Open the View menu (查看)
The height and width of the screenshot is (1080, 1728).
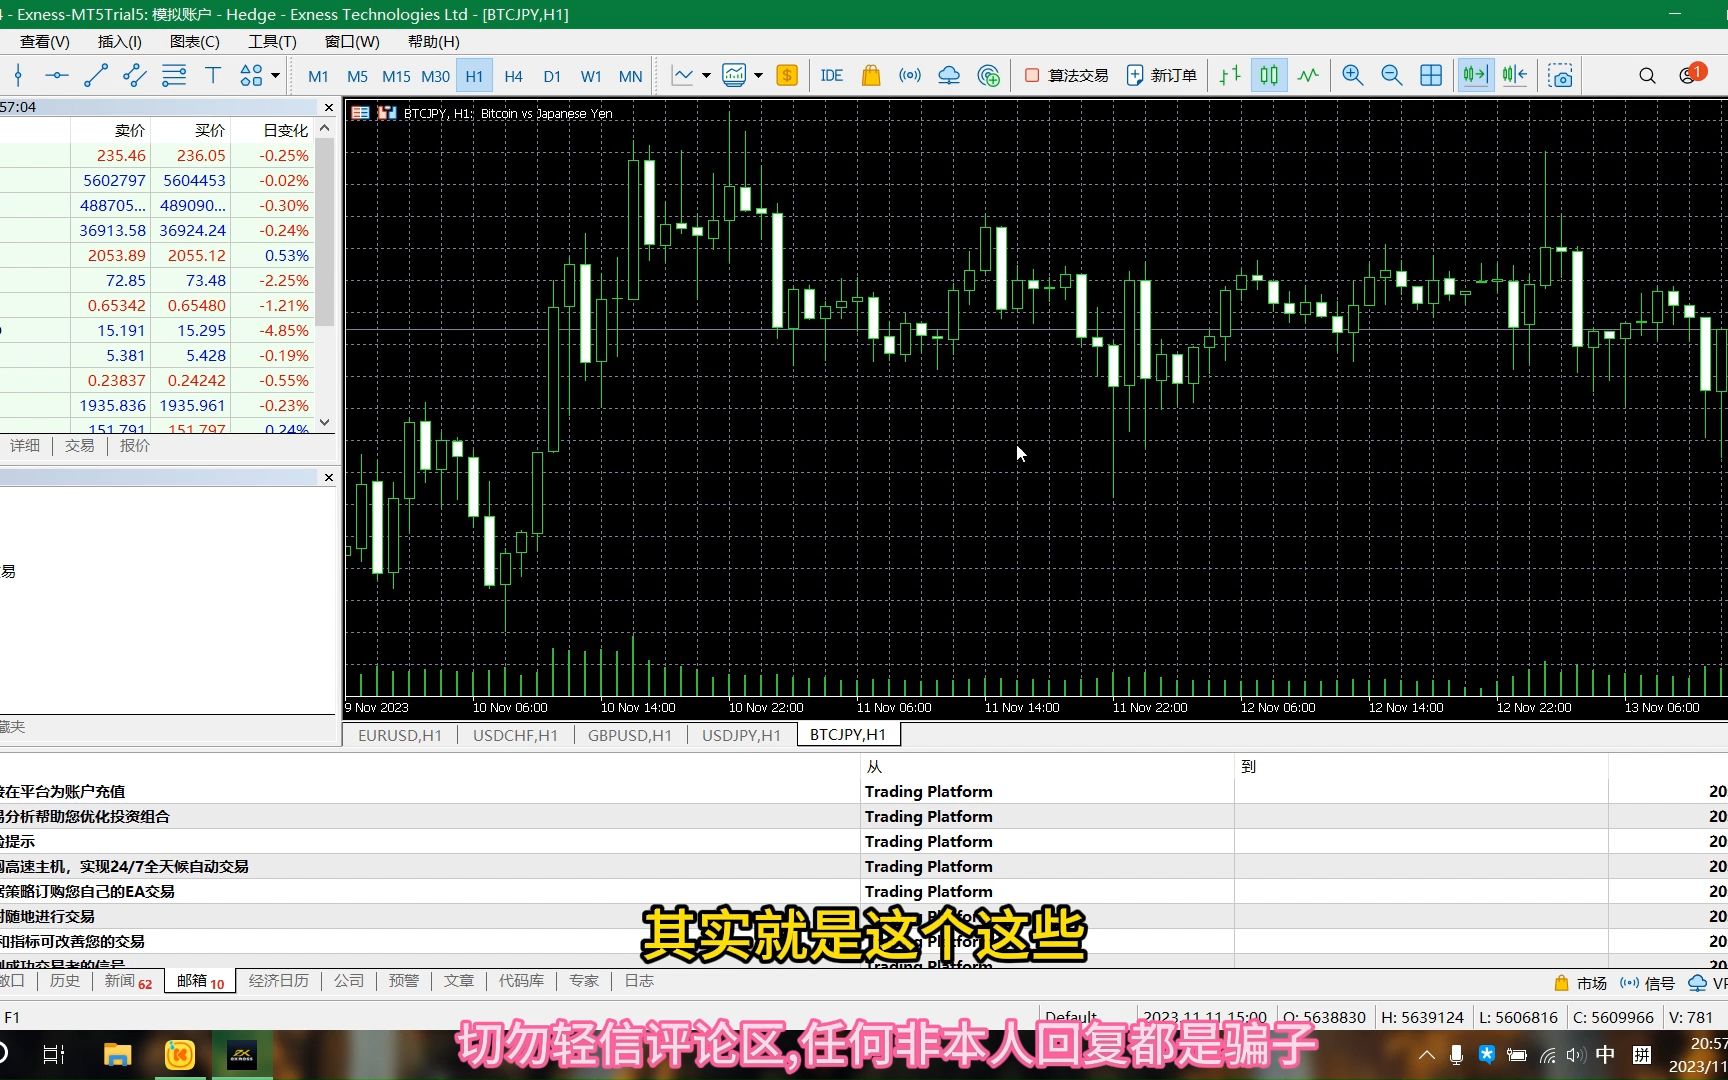pyautogui.click(x=44, y=41)
